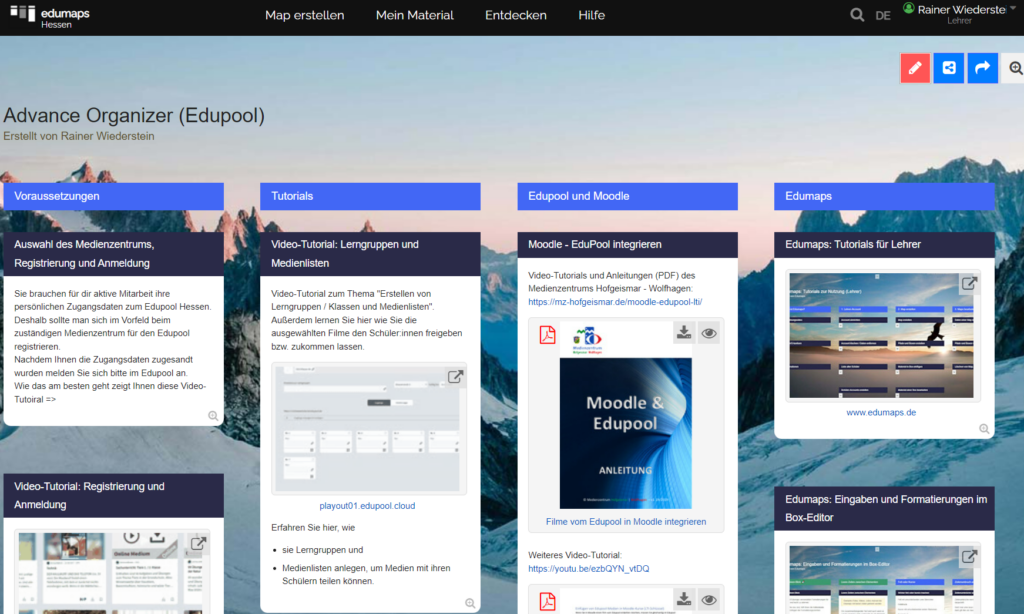Open the share map icon
Screen dimensions: 1024x614
pyautogui.click(x=948, y=68)
